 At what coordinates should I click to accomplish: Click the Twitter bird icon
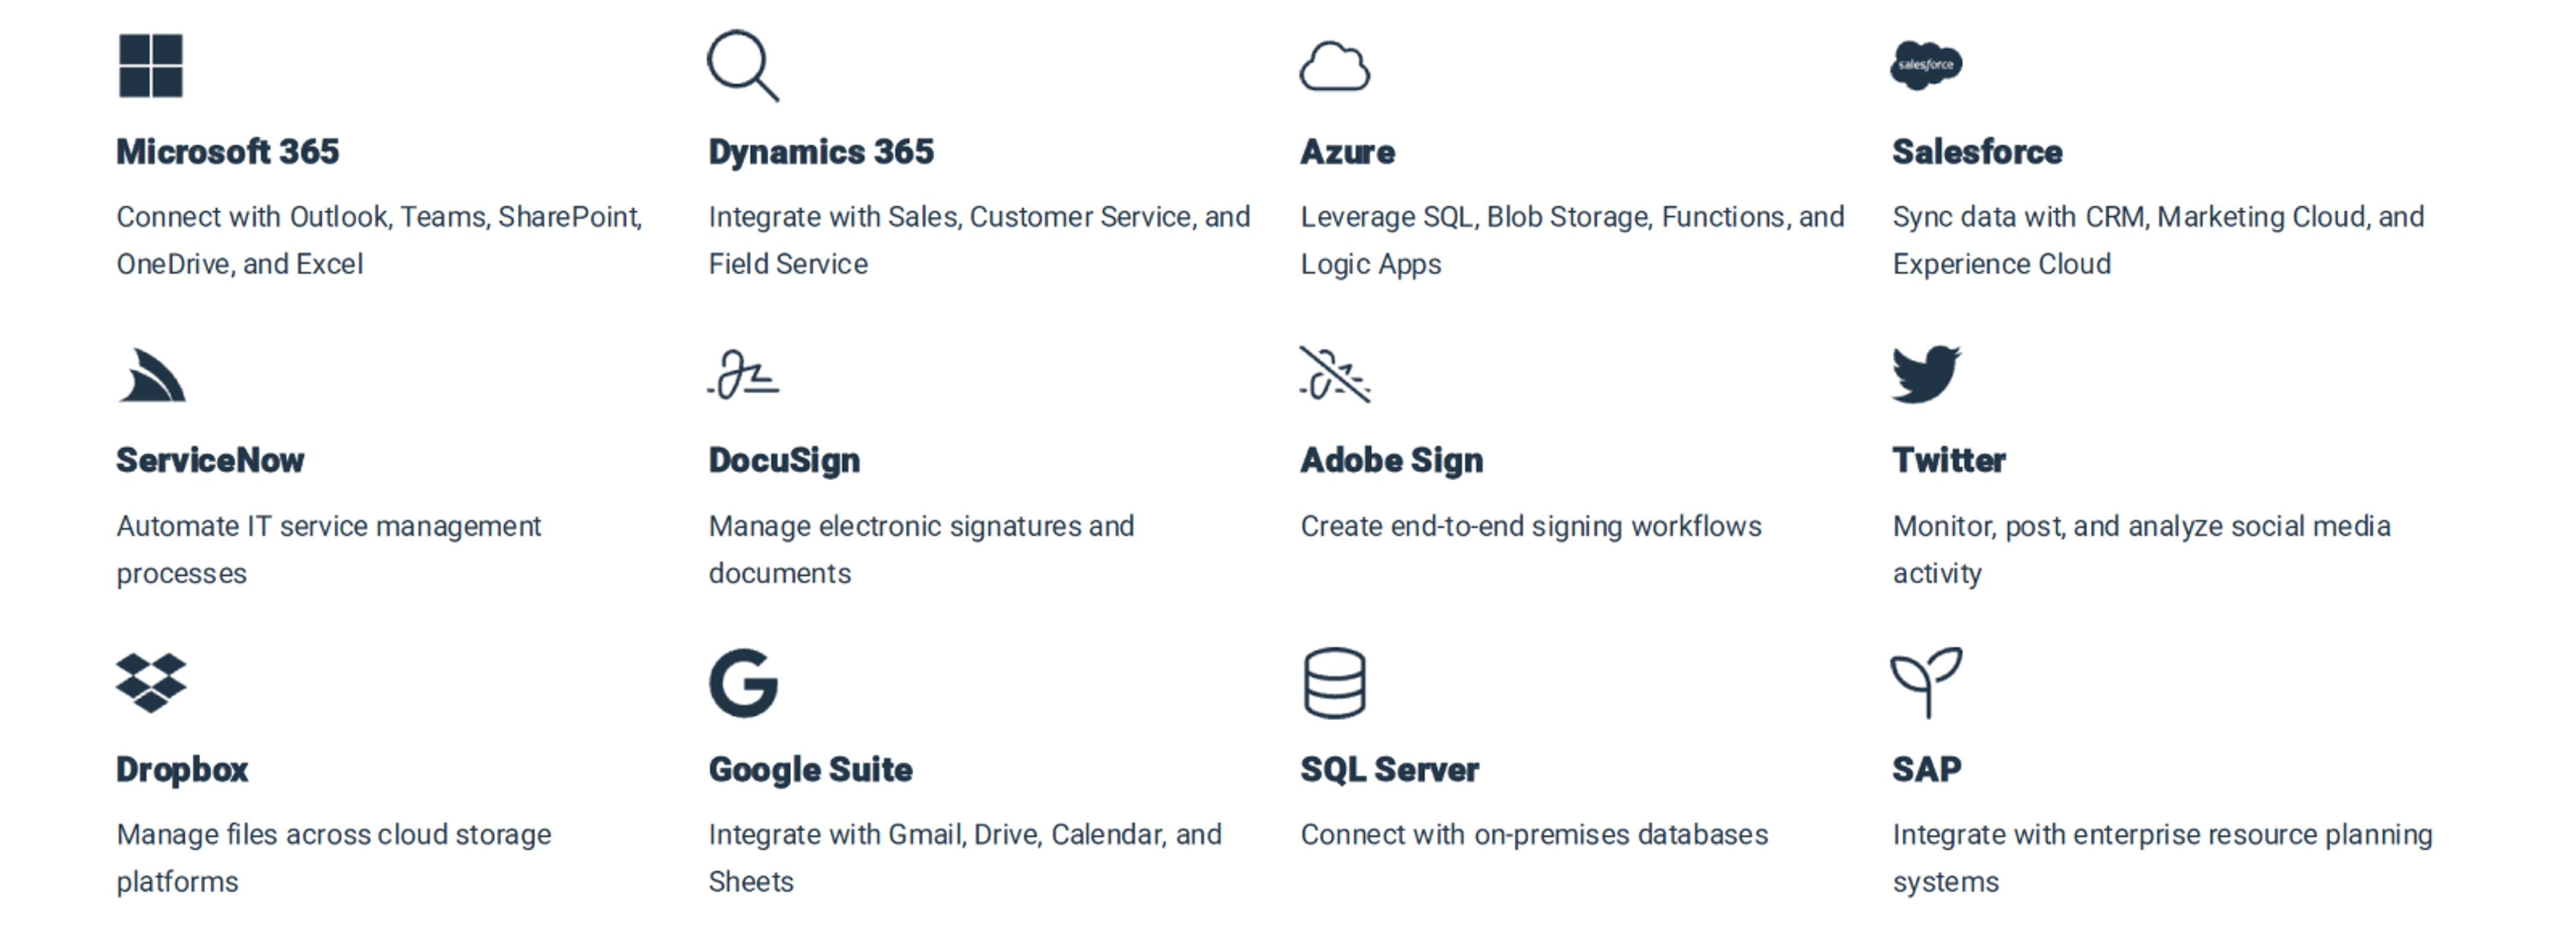click(1926, 374)
